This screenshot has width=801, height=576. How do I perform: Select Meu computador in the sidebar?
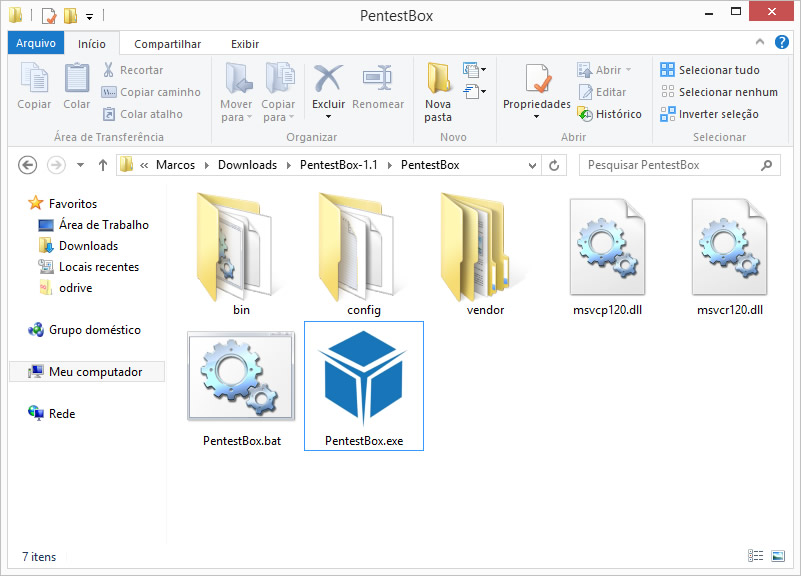click(x=87, y=371)
